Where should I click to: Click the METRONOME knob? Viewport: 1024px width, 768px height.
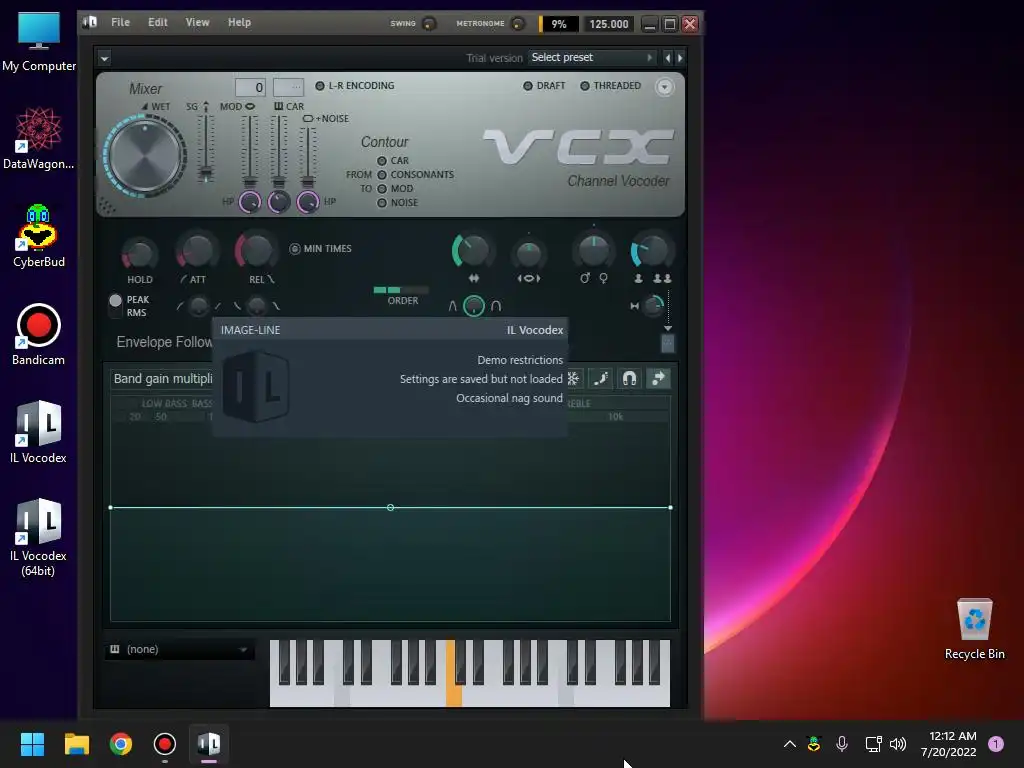tap(518, 24)
